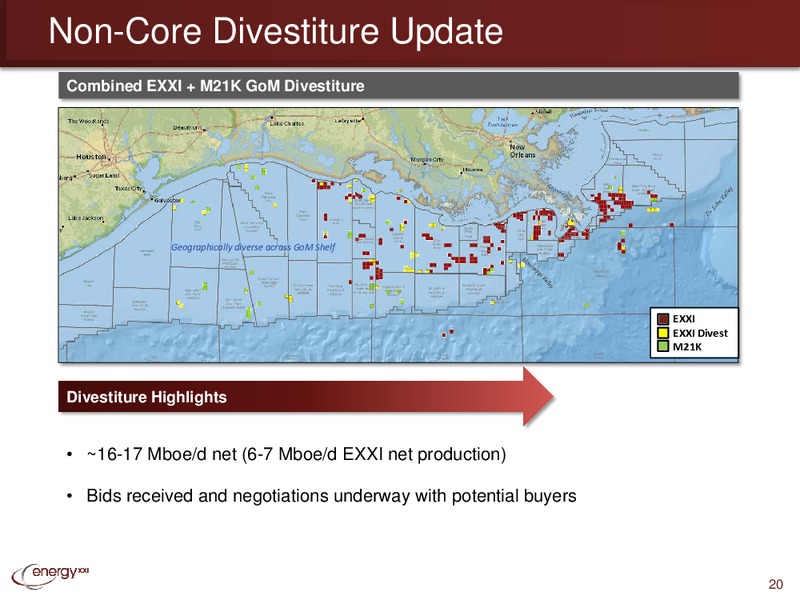Select the 'M21K' legend label
This screenshot has height=600, width=800.
pyautogui.click(x=687, y=347)
